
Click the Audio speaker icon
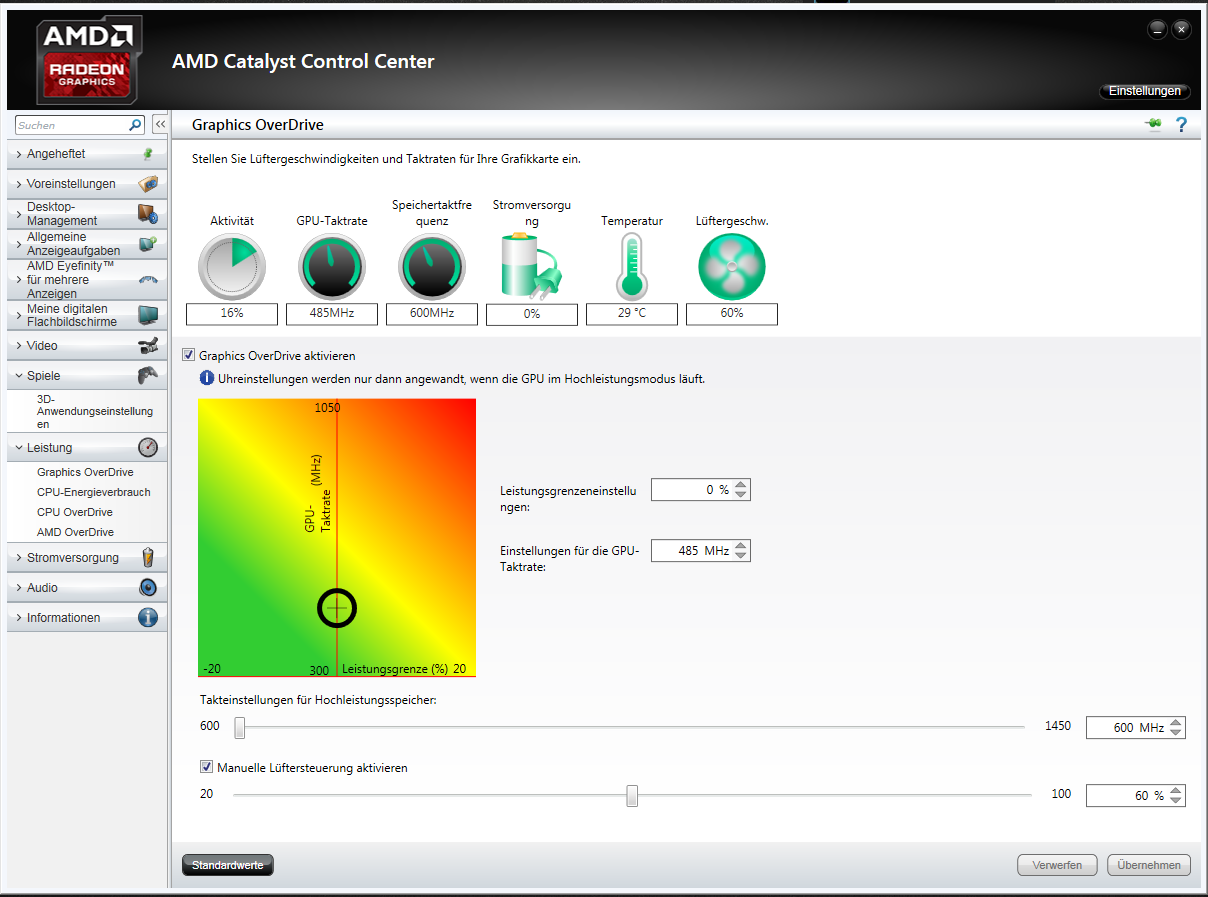tap(148, 588)
